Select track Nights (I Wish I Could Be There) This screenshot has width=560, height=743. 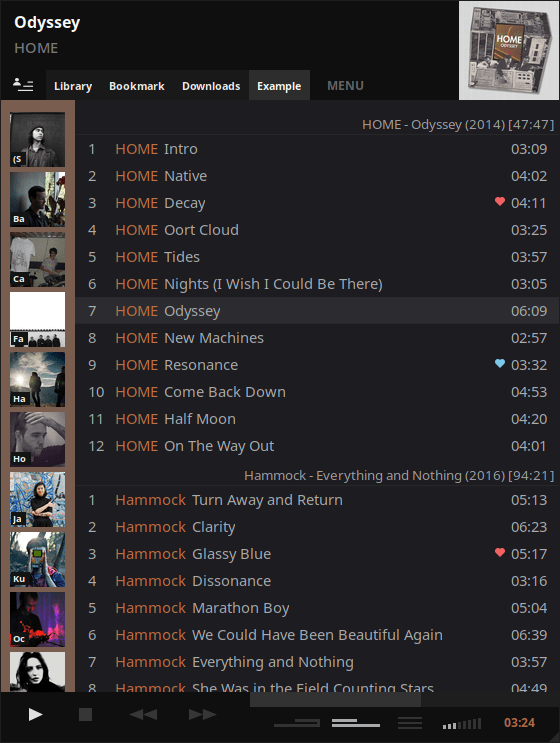[x=317, y=284]
